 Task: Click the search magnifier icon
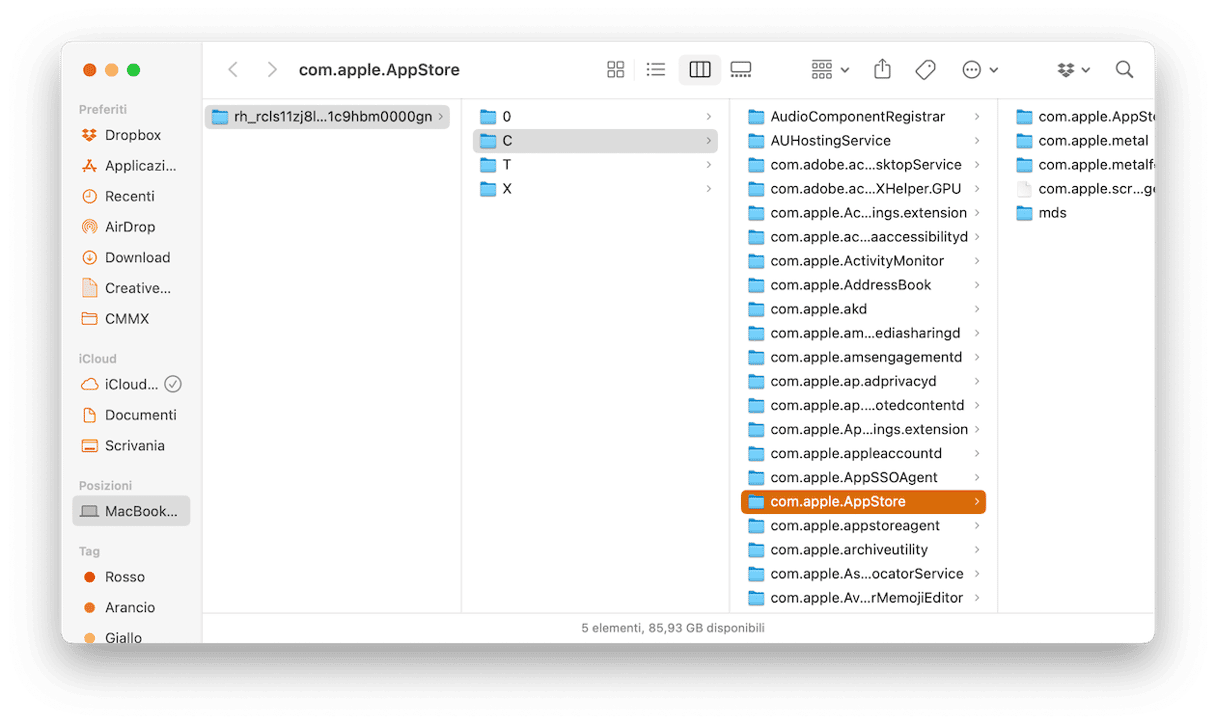point(1124,70)
